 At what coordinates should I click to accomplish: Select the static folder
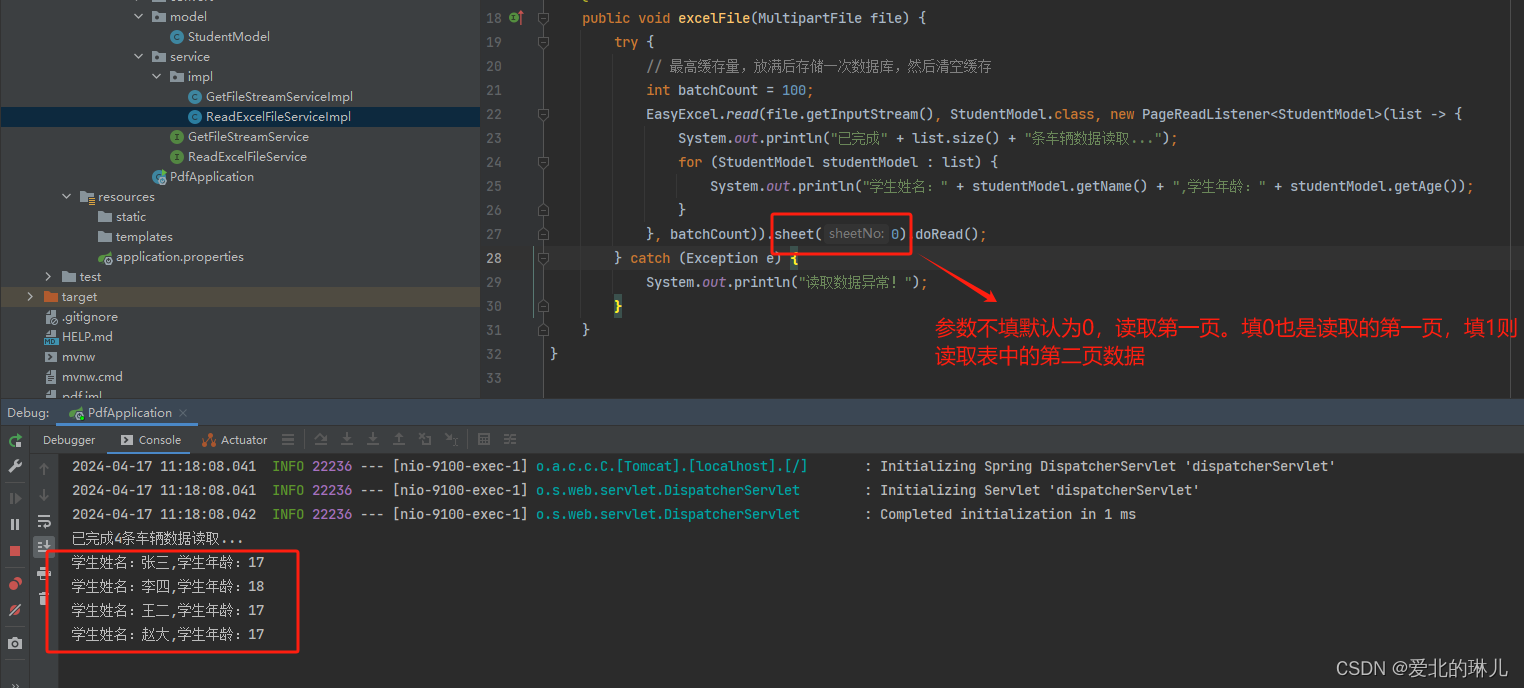[130, 217]
